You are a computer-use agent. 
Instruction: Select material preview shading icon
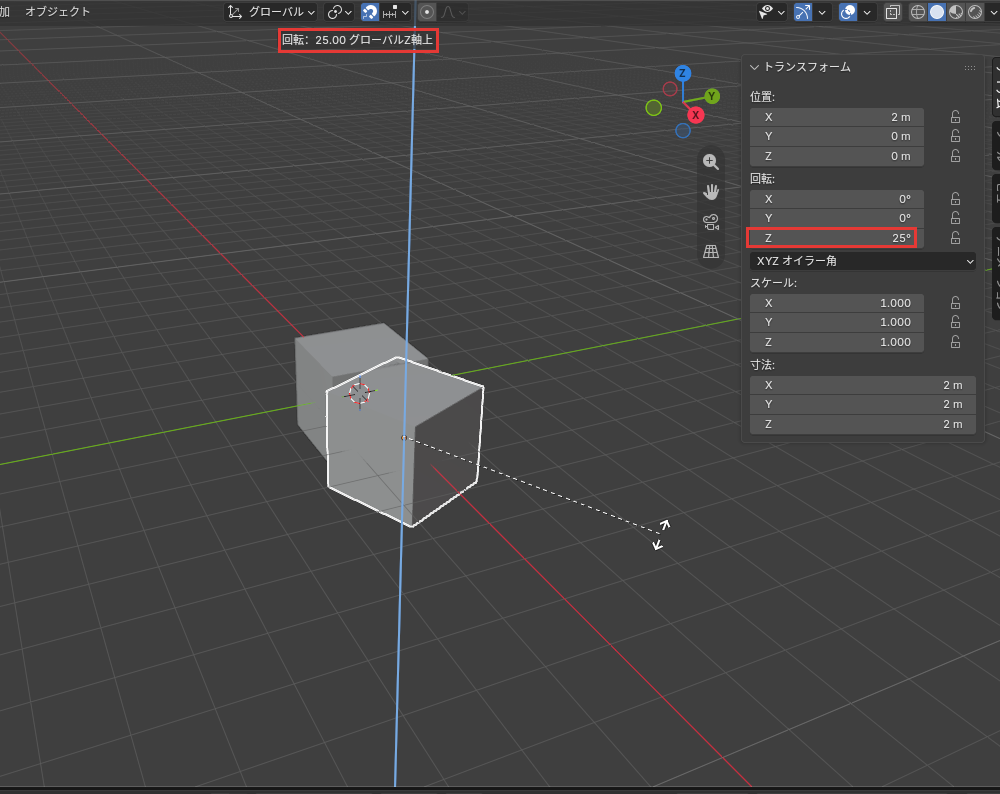pos(956,12)
